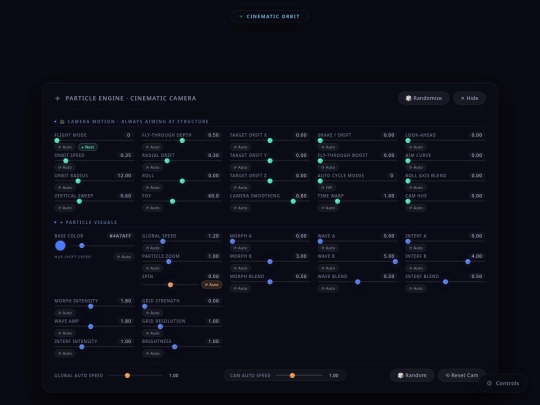Toggle Auto under Fly-Through Depth

click(153, 147)
